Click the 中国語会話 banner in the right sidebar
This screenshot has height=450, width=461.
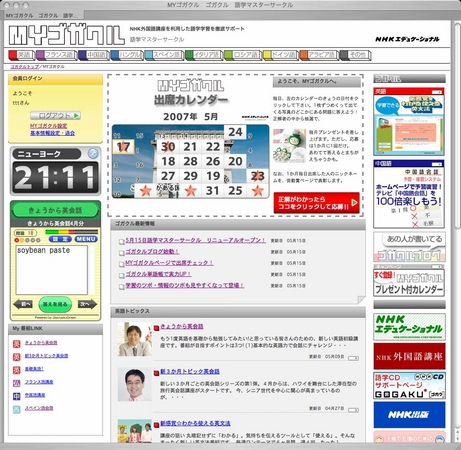point(409,194)
